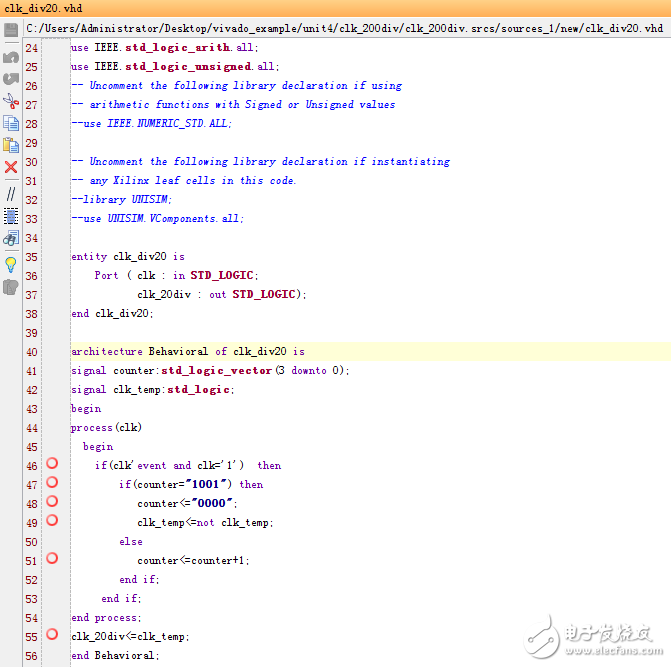Open find with the binoculars icon

pyautogui.click(x=11, y=238)
